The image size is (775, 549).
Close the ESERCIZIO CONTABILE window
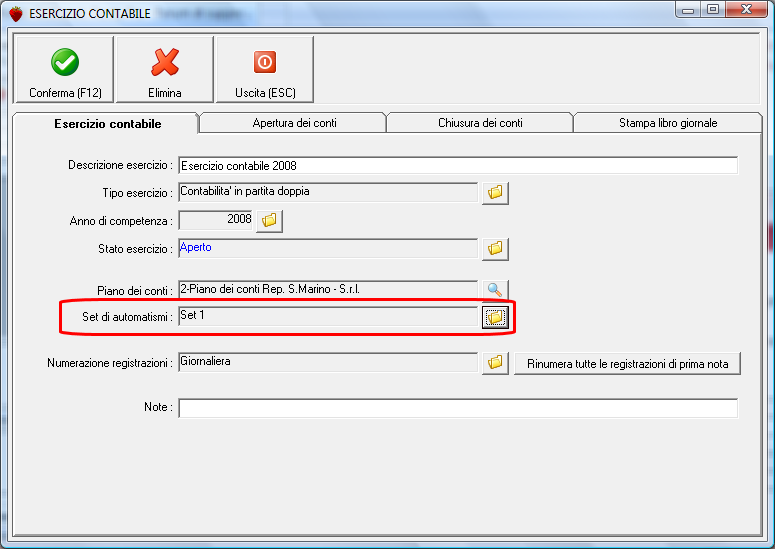747,10
